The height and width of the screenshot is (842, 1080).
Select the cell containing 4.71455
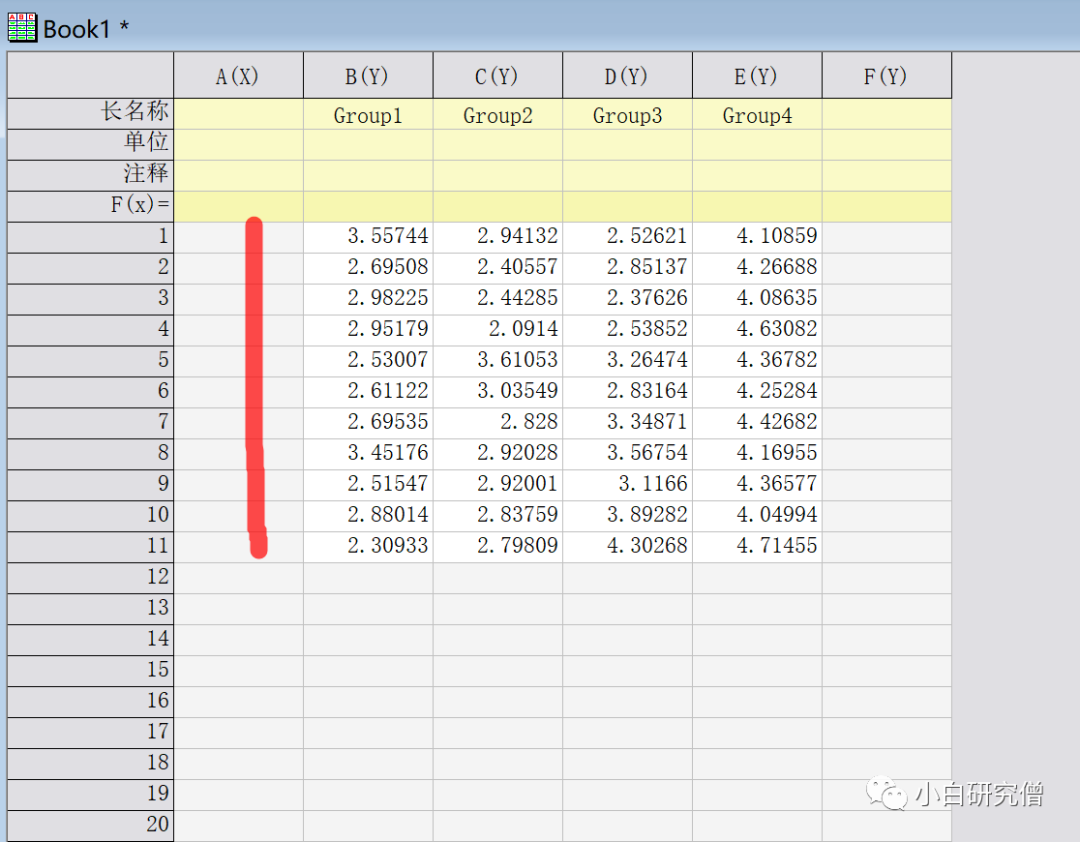tap(757, 546)
